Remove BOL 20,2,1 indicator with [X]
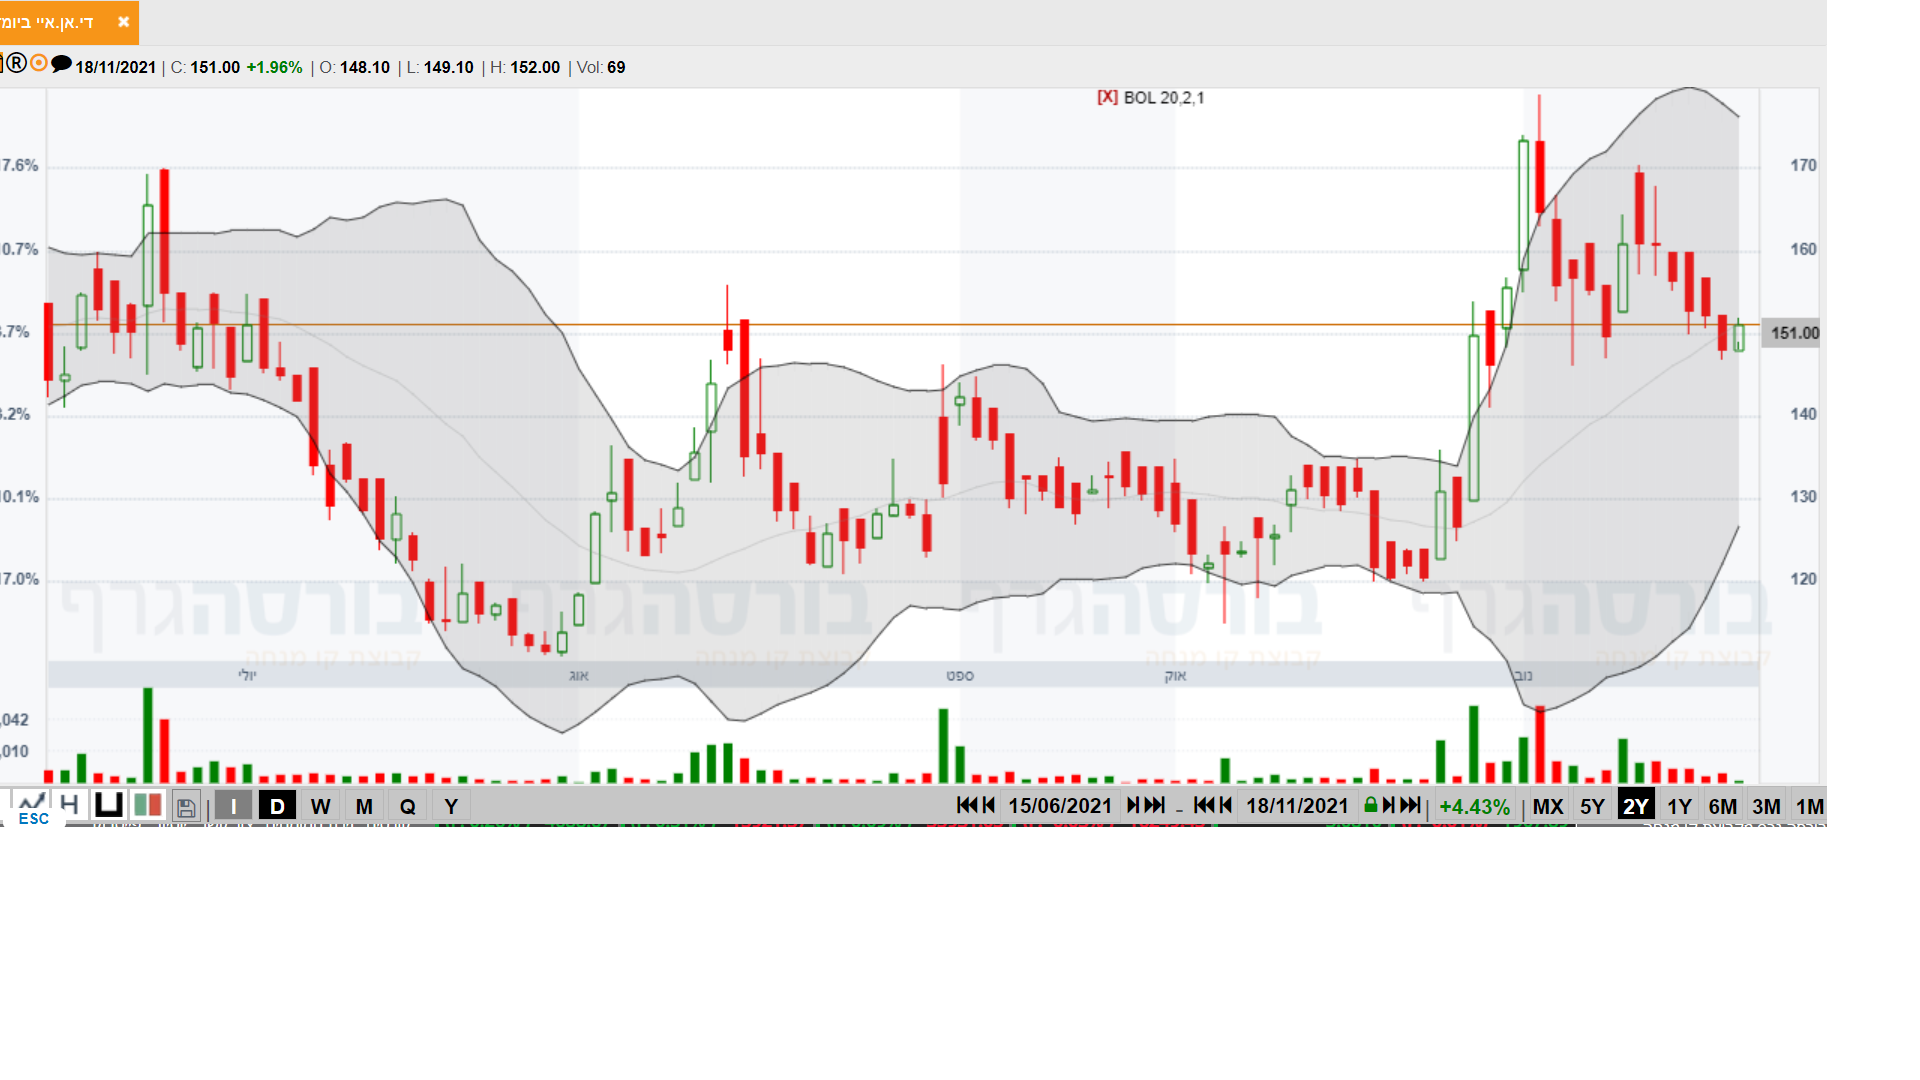The image size is (1920, 1080). pyautogui.click(x=1107, y=98)
